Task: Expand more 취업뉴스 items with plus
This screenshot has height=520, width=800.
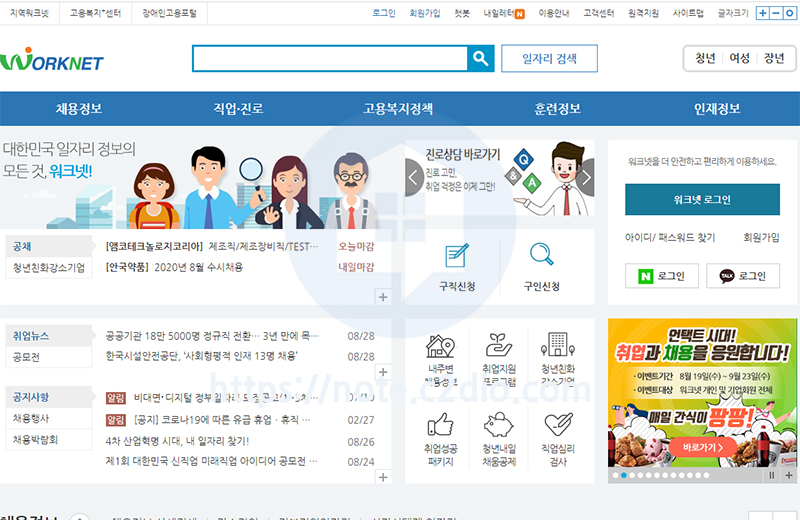Action: [383, 372]
